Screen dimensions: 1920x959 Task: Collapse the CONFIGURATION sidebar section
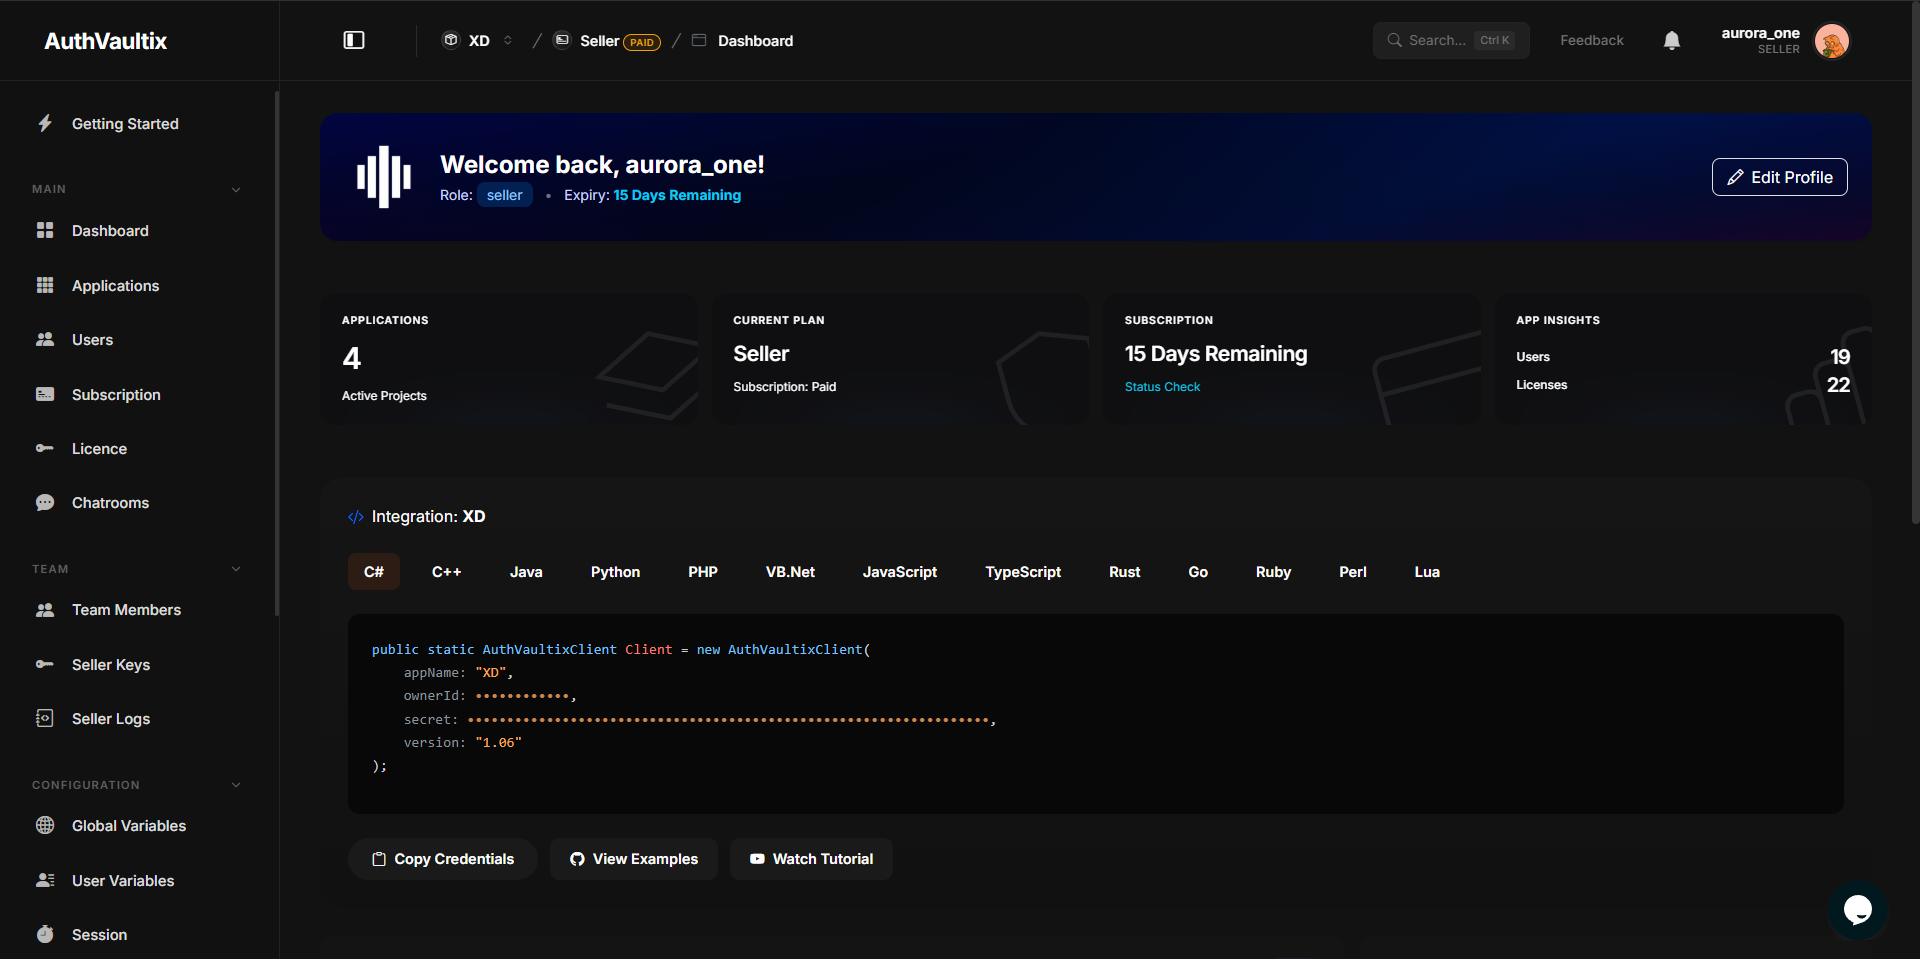click(236, 785)
